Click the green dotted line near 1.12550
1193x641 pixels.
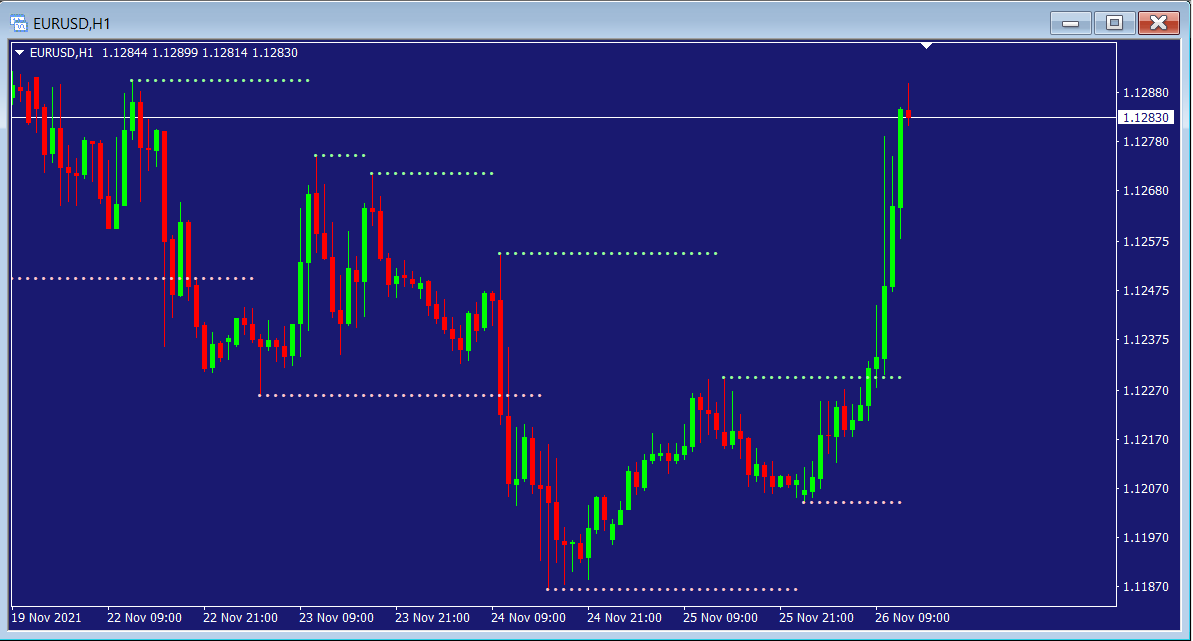(608, 254)
